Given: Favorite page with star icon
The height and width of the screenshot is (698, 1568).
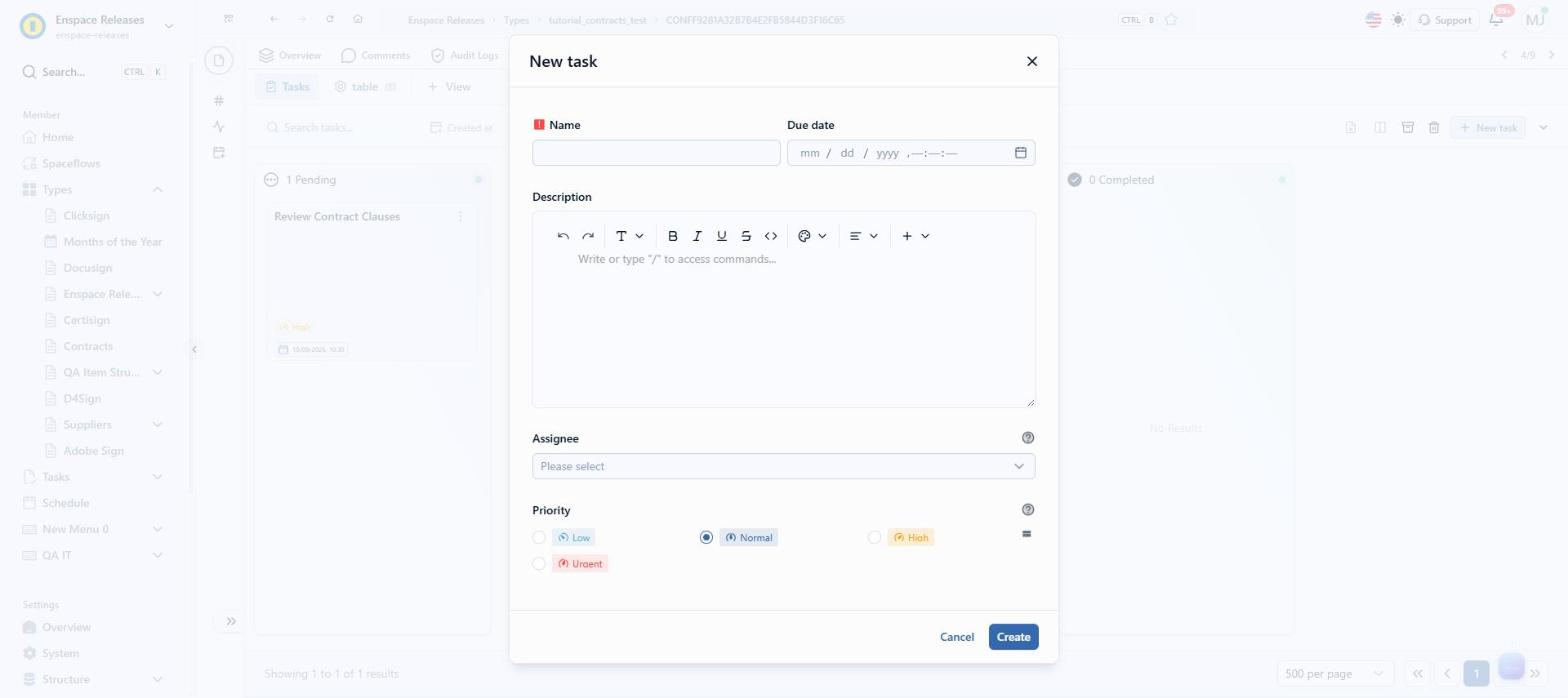Looking at the screenshot, I should 1171,19.
